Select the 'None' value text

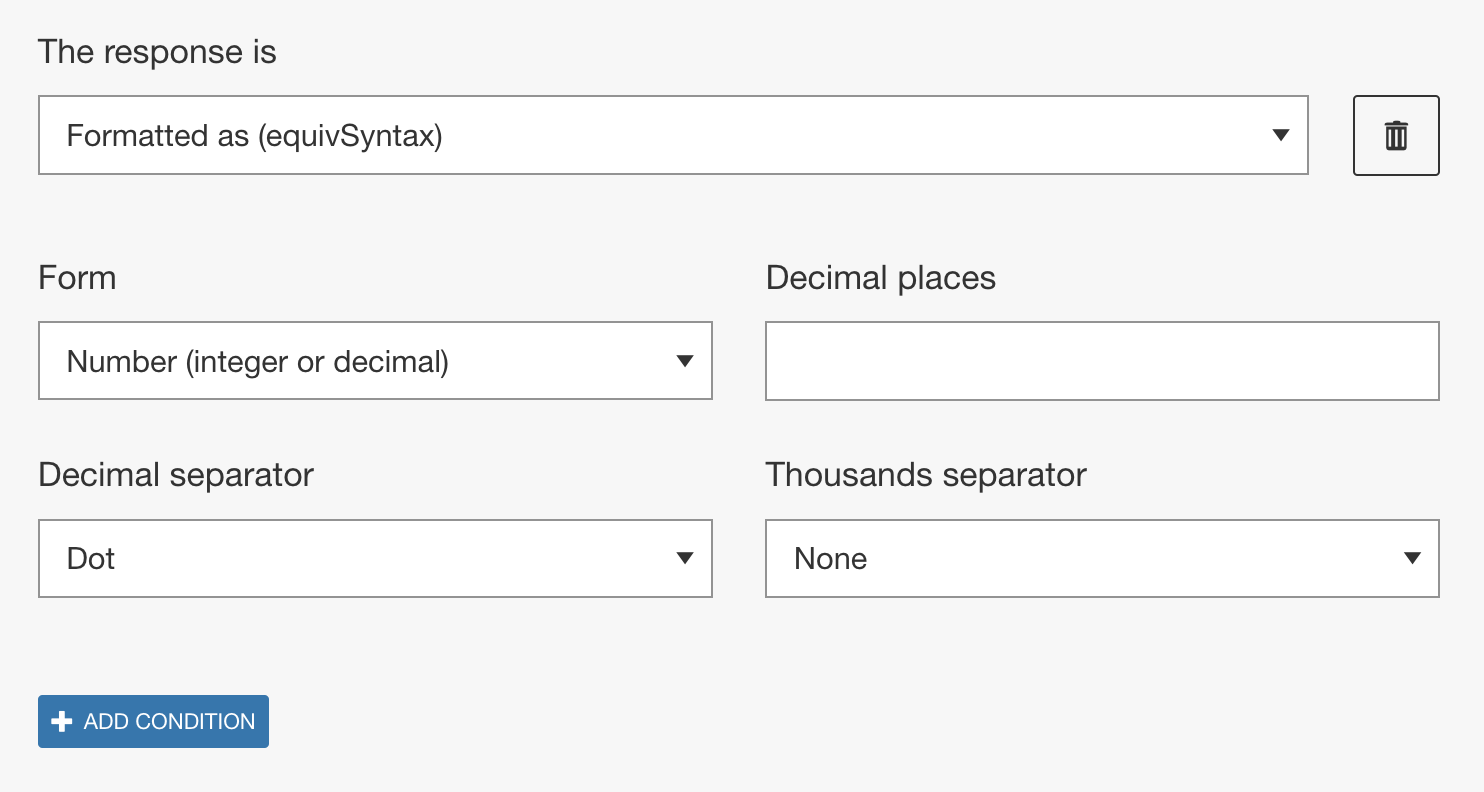[x=830, y=558]
